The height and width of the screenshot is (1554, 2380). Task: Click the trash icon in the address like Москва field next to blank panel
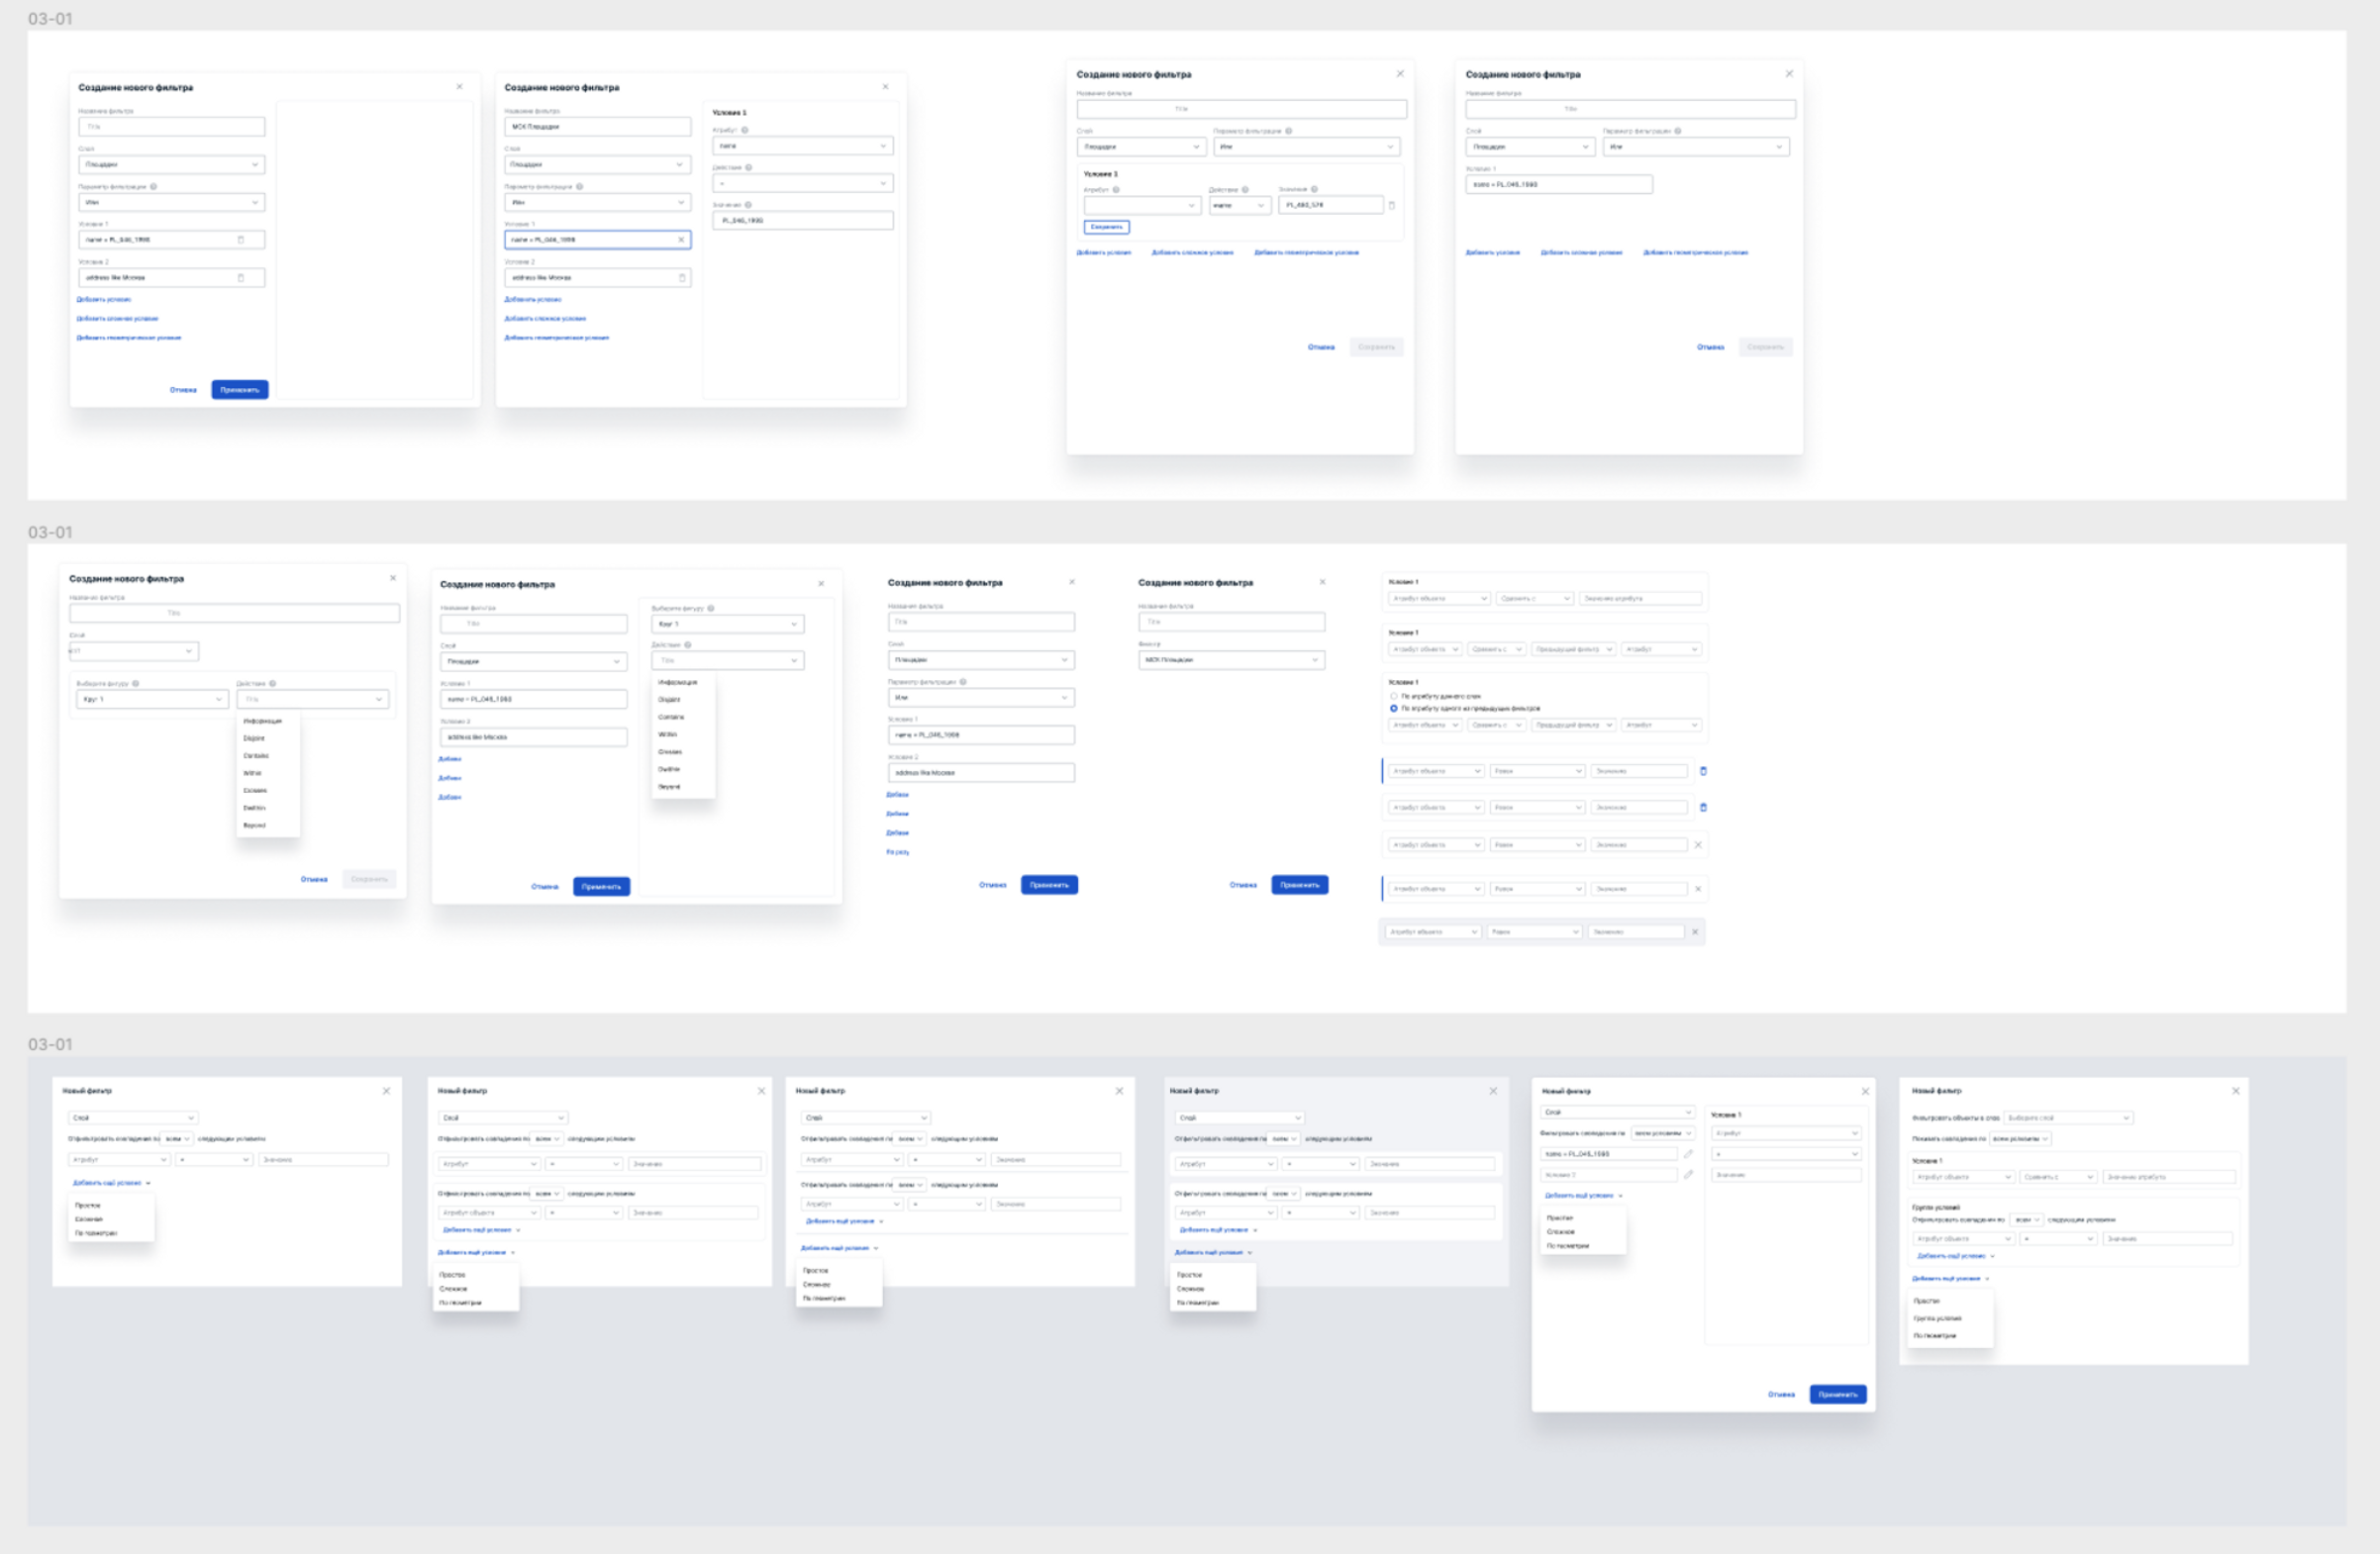point(240,278)
